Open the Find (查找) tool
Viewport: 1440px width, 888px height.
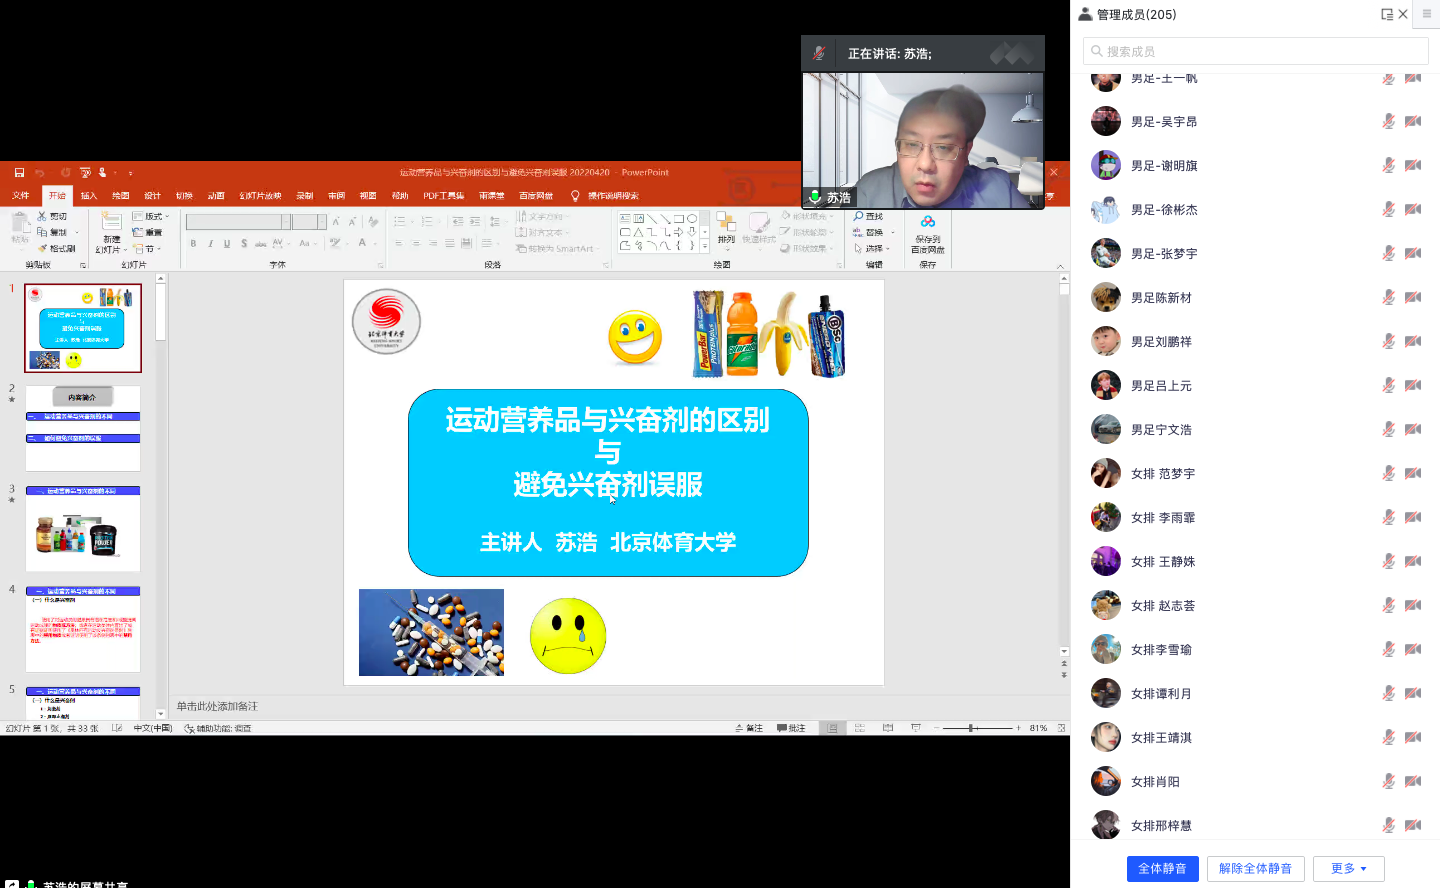tap(868, 216)
